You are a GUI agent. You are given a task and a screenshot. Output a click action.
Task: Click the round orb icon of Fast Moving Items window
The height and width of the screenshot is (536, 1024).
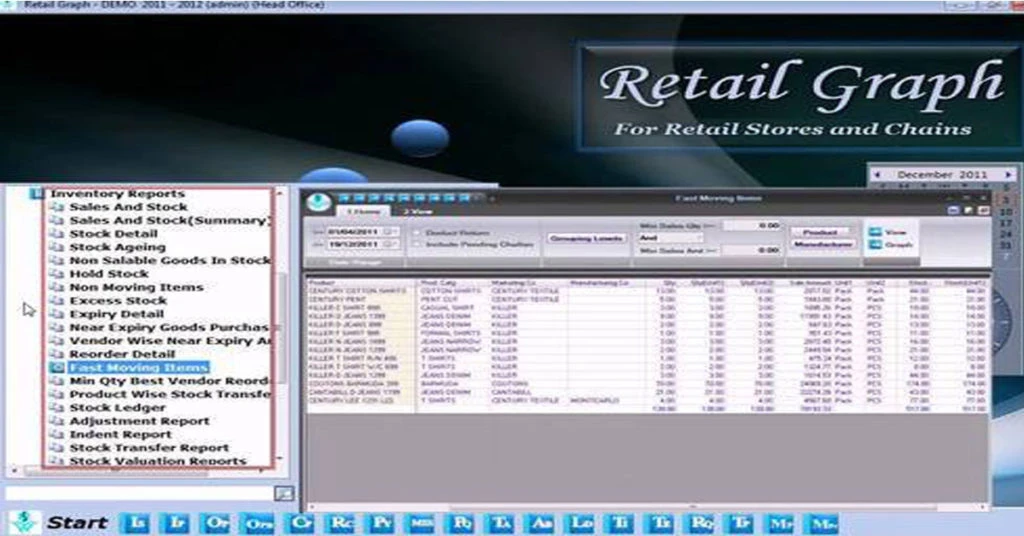tap(319, 203)
